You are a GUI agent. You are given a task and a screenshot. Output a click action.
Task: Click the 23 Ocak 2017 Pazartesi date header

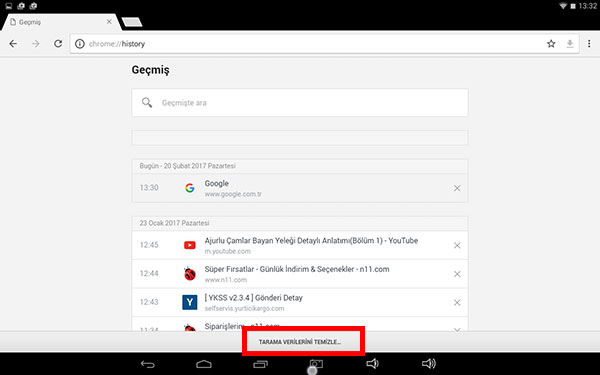coord(174,223)
